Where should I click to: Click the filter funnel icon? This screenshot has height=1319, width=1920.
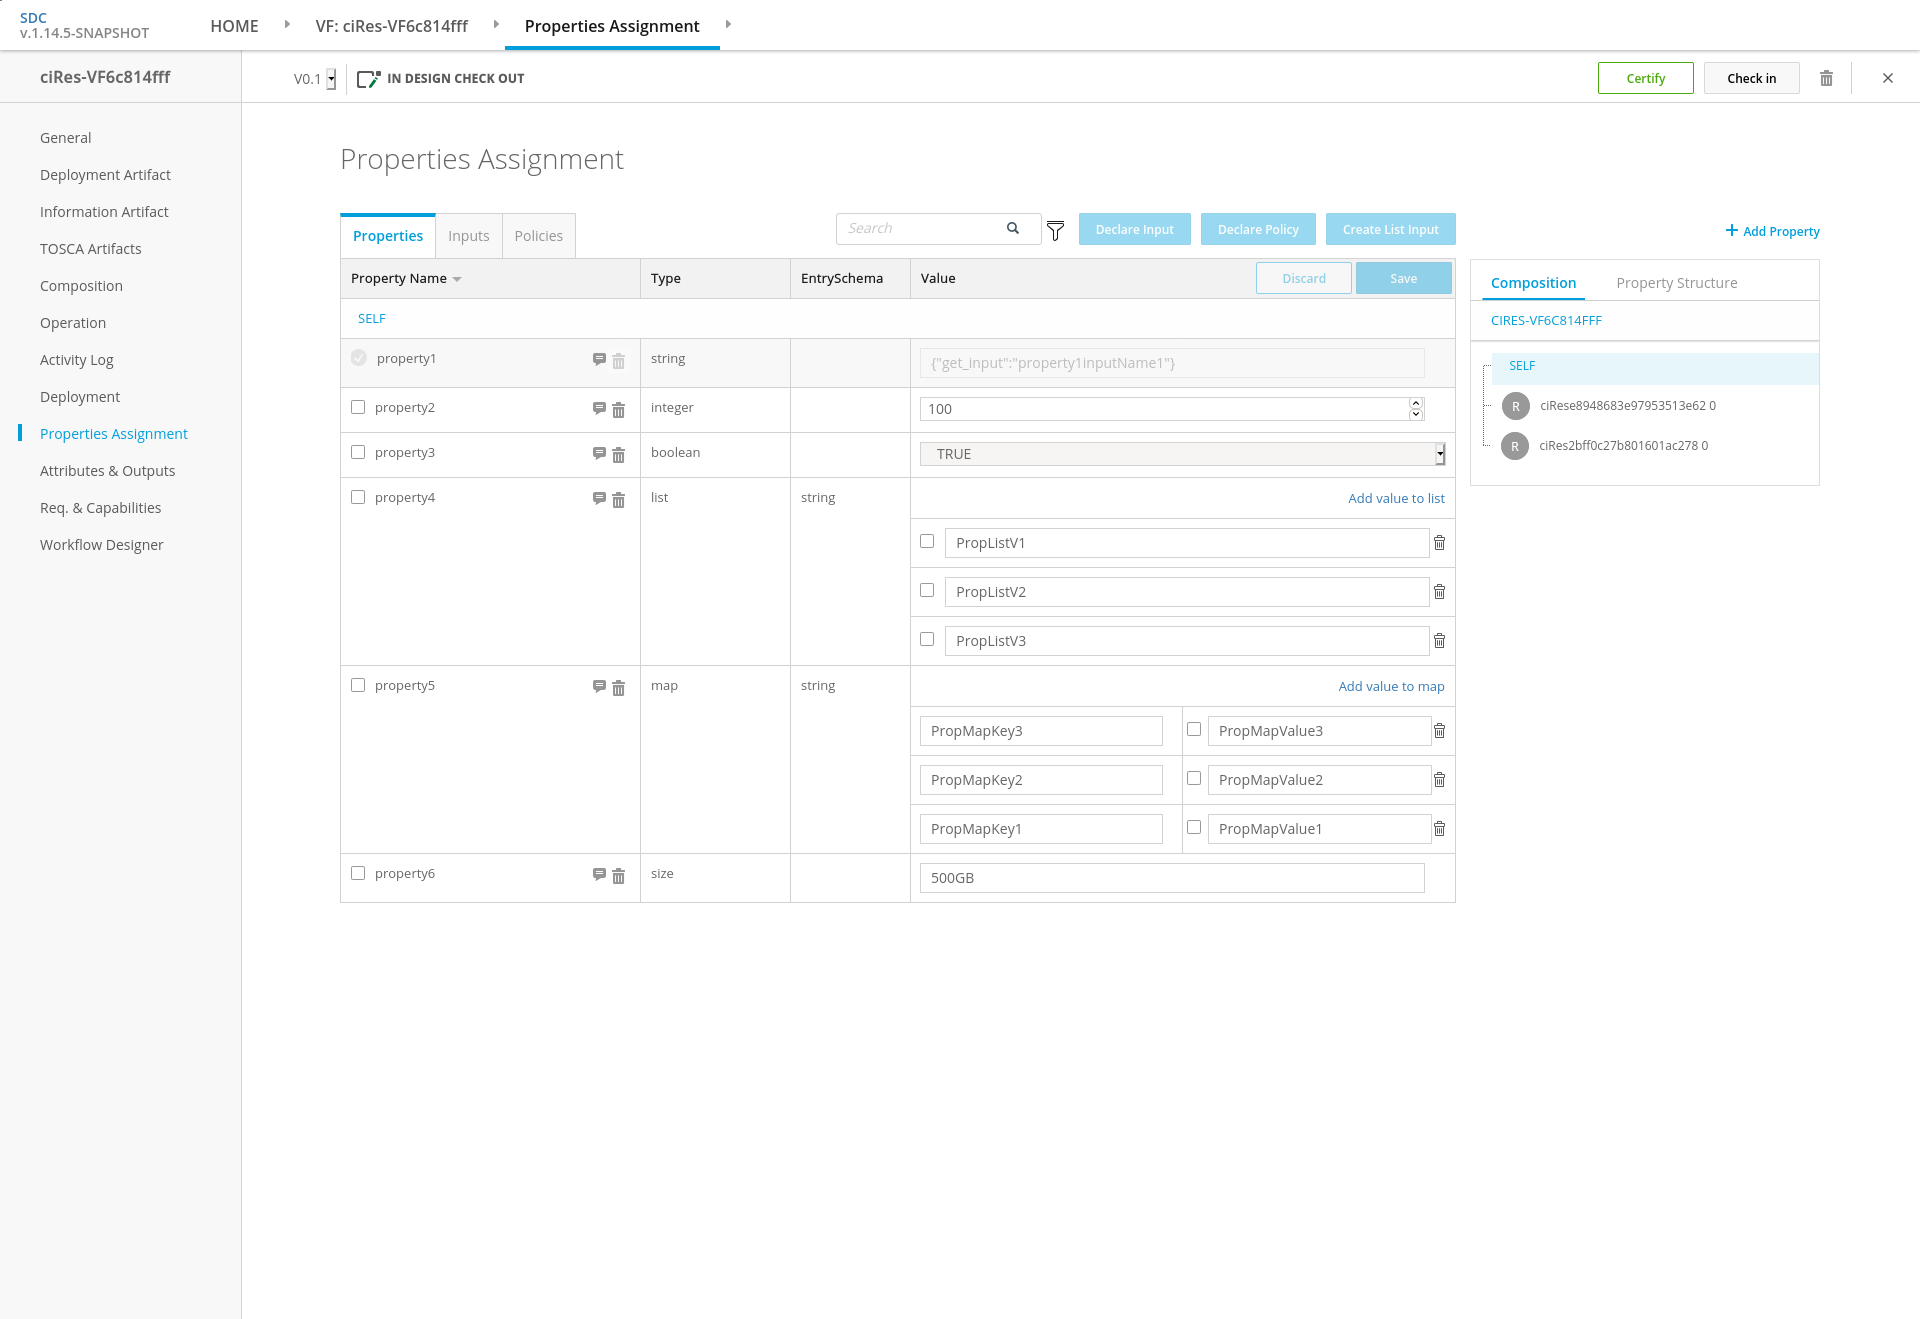click(1055, 231)
